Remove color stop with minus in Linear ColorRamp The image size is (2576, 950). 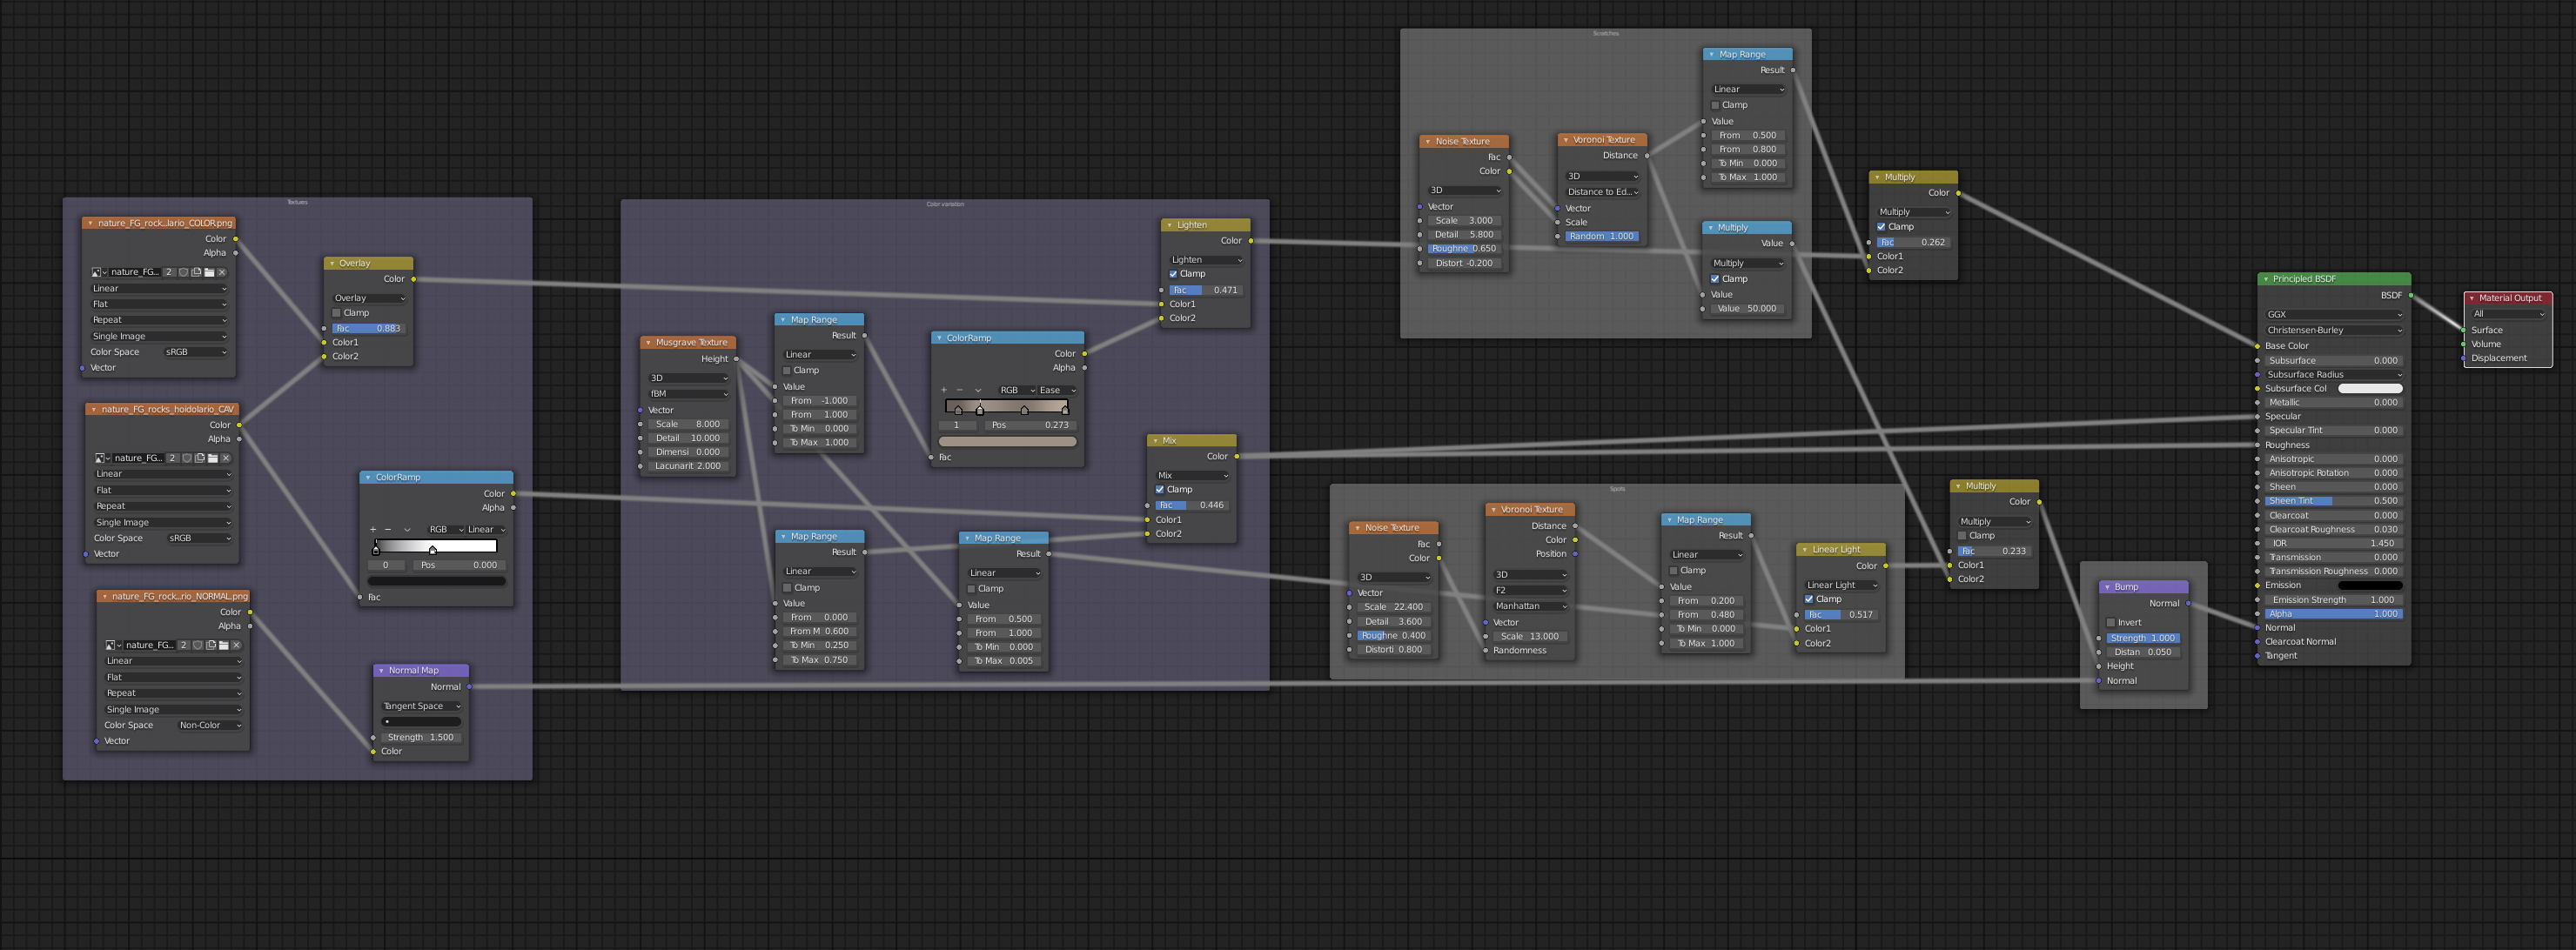[x=388, y=529]
